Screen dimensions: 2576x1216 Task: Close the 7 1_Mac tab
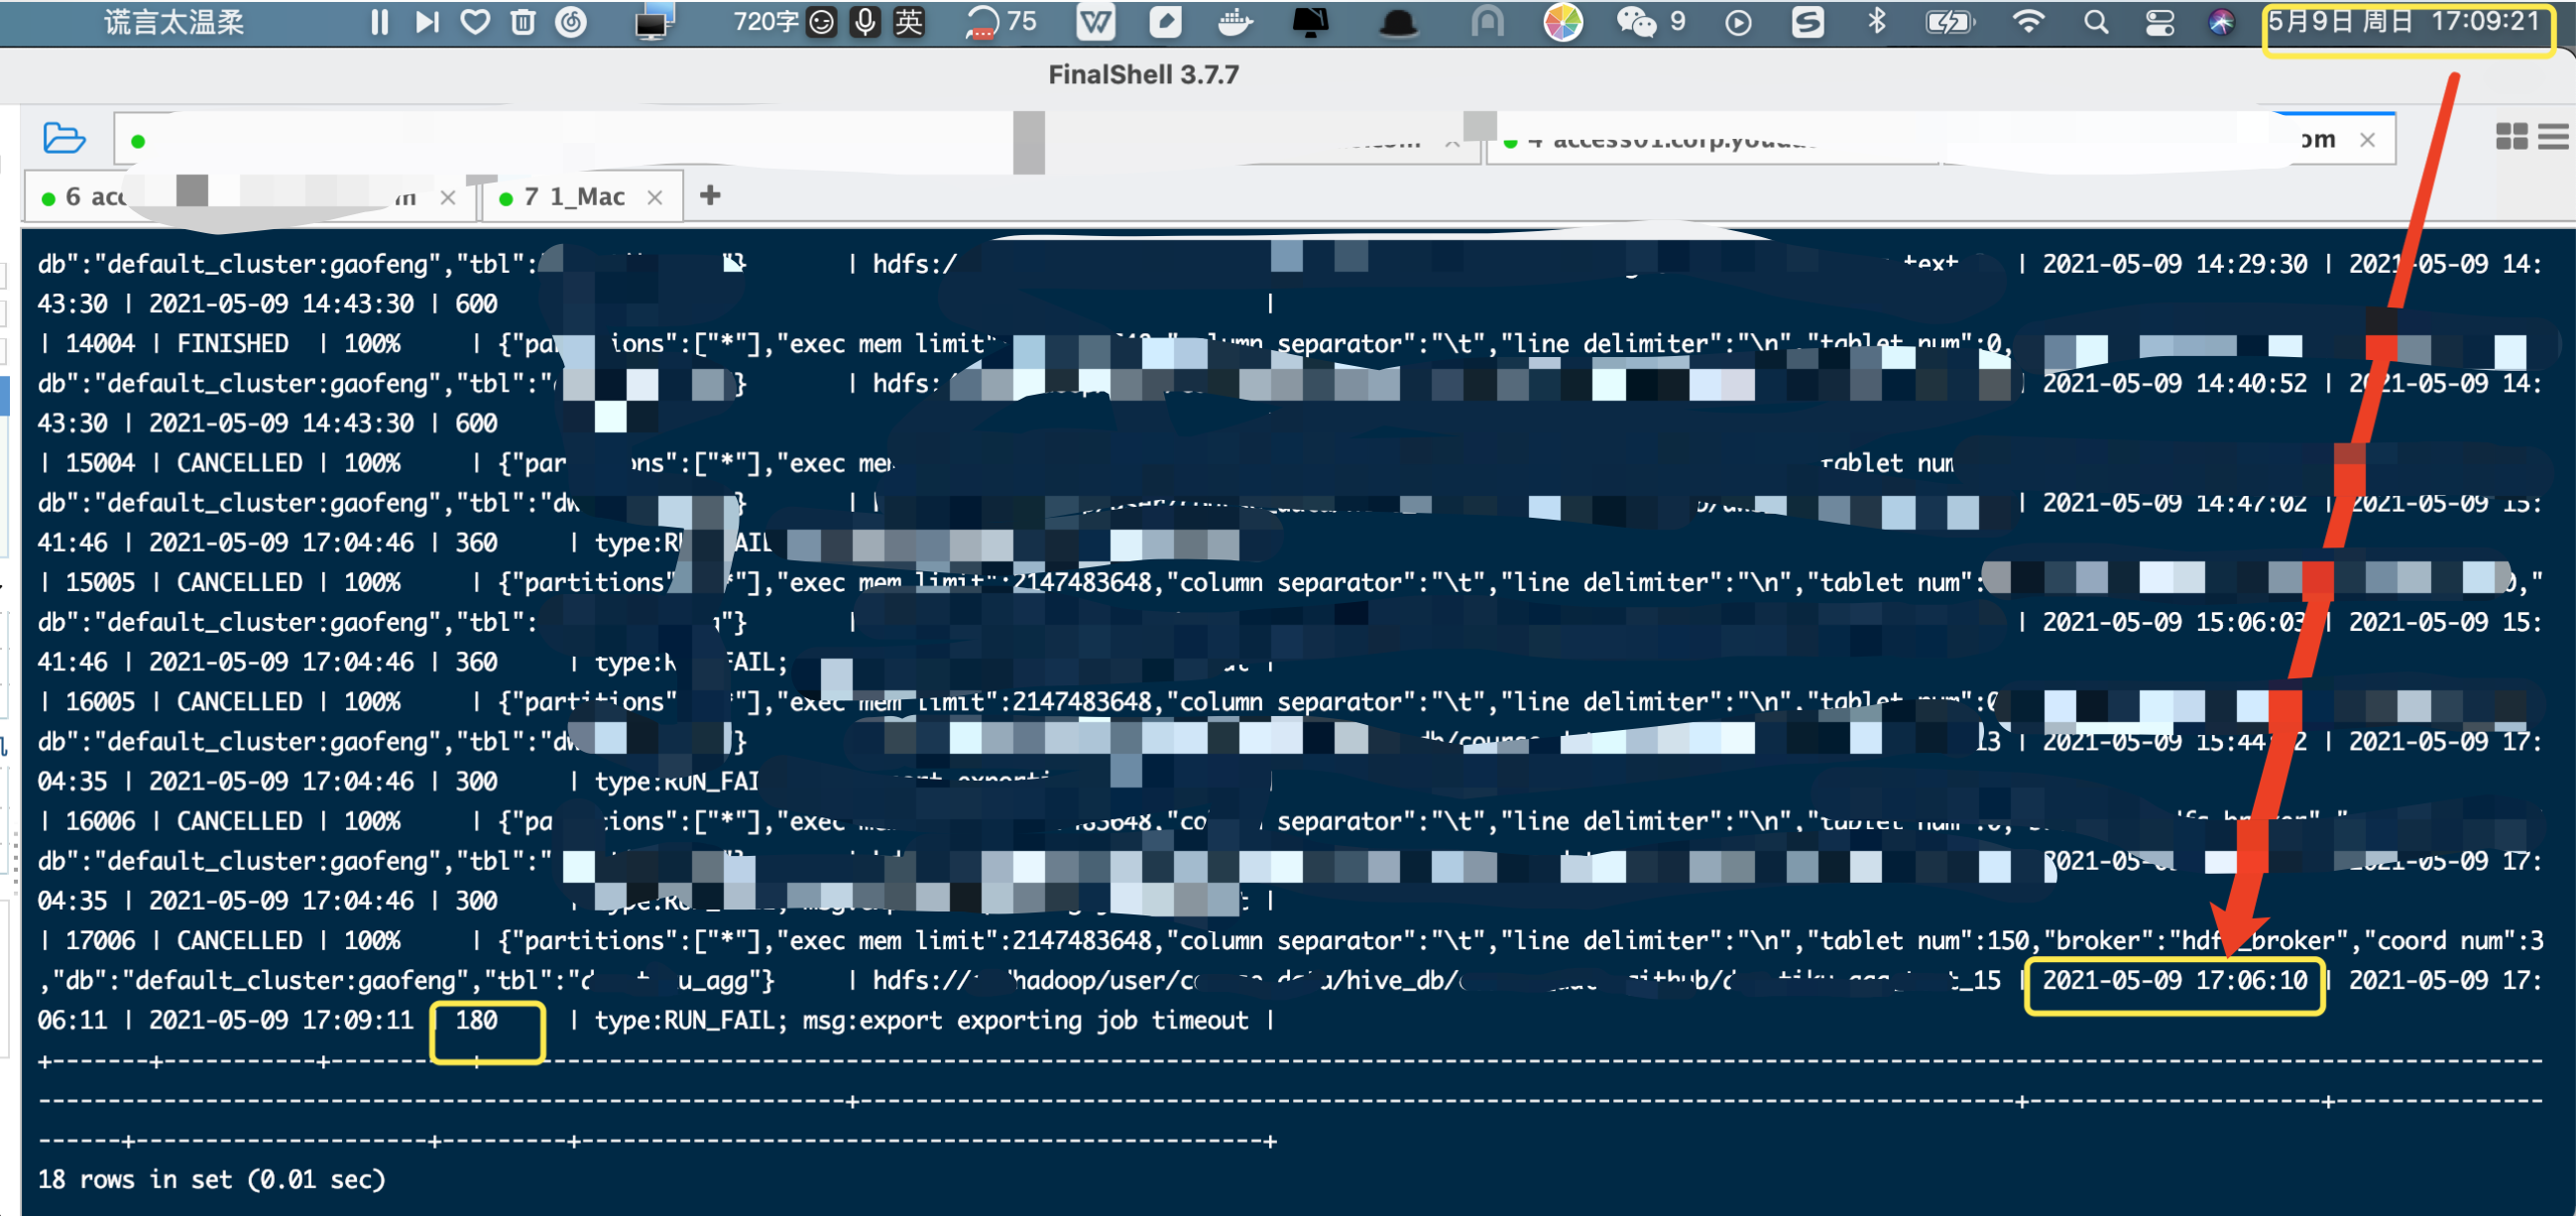pos(655,198)
